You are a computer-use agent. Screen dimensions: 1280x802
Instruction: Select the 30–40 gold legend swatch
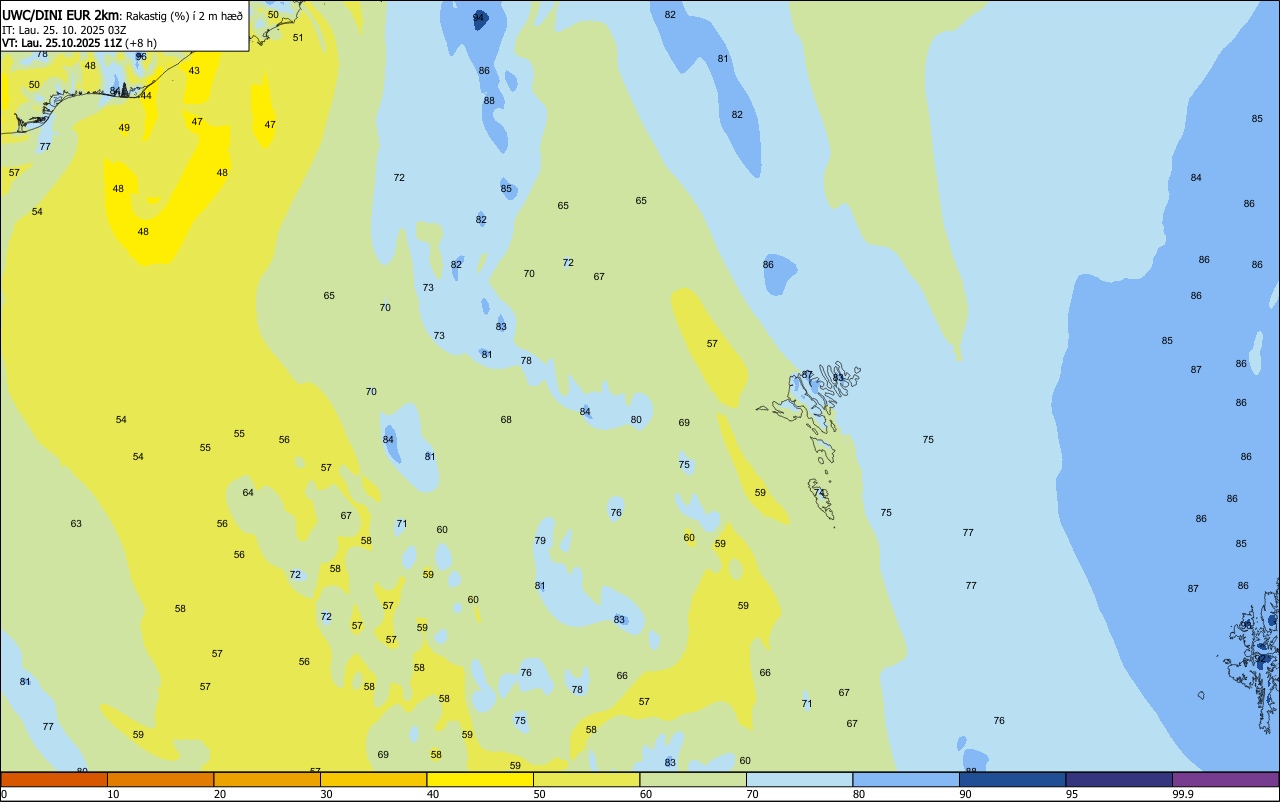coord(373,779)
